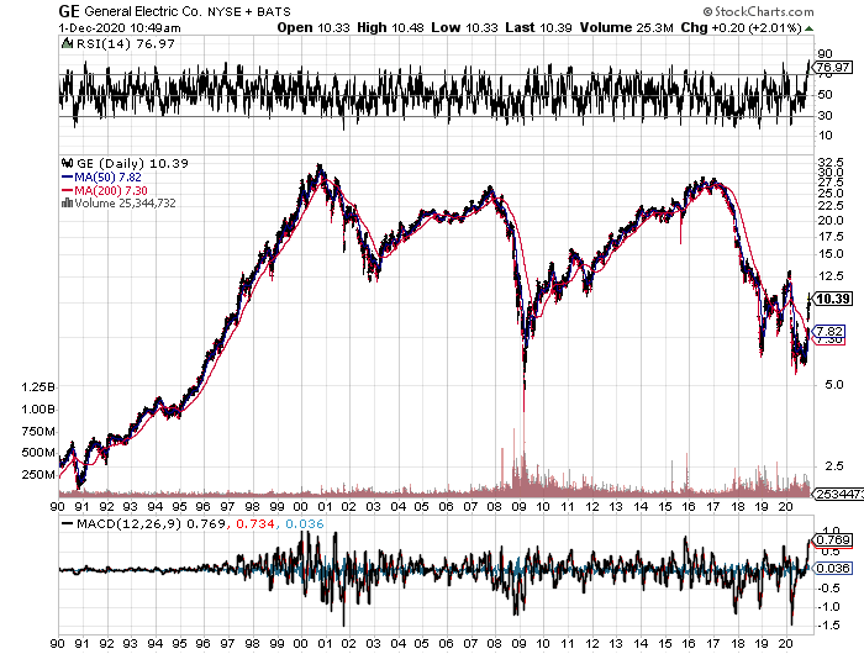The width and height of the screenshot is (864, 654).
Task: Click the GE (Daily) candlestick legend icon
Action: [66, 163]
